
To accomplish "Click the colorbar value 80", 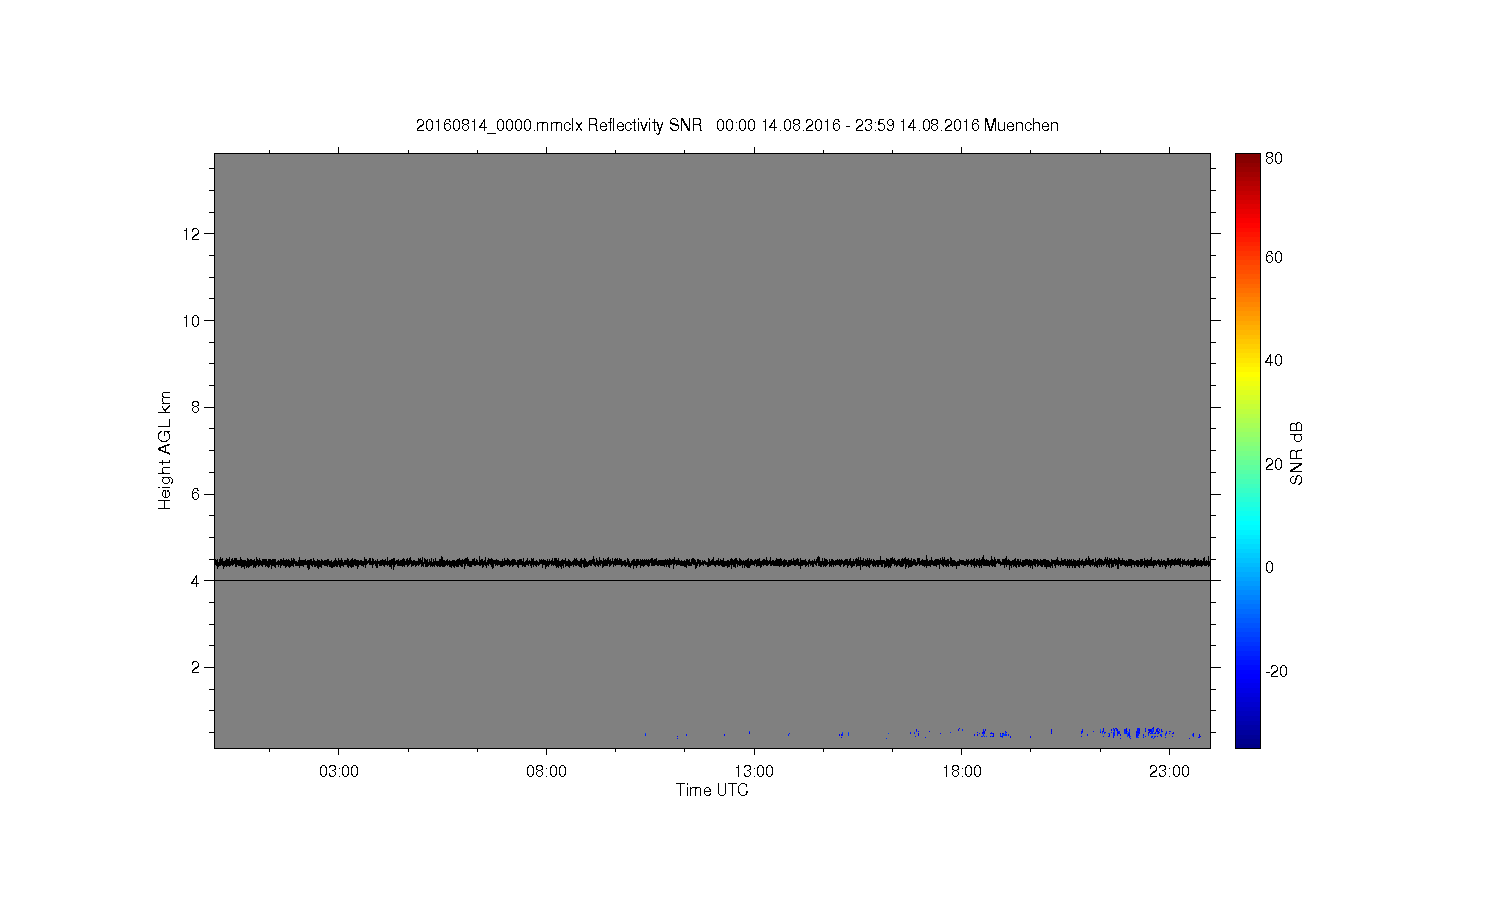I will (1274, 158).
